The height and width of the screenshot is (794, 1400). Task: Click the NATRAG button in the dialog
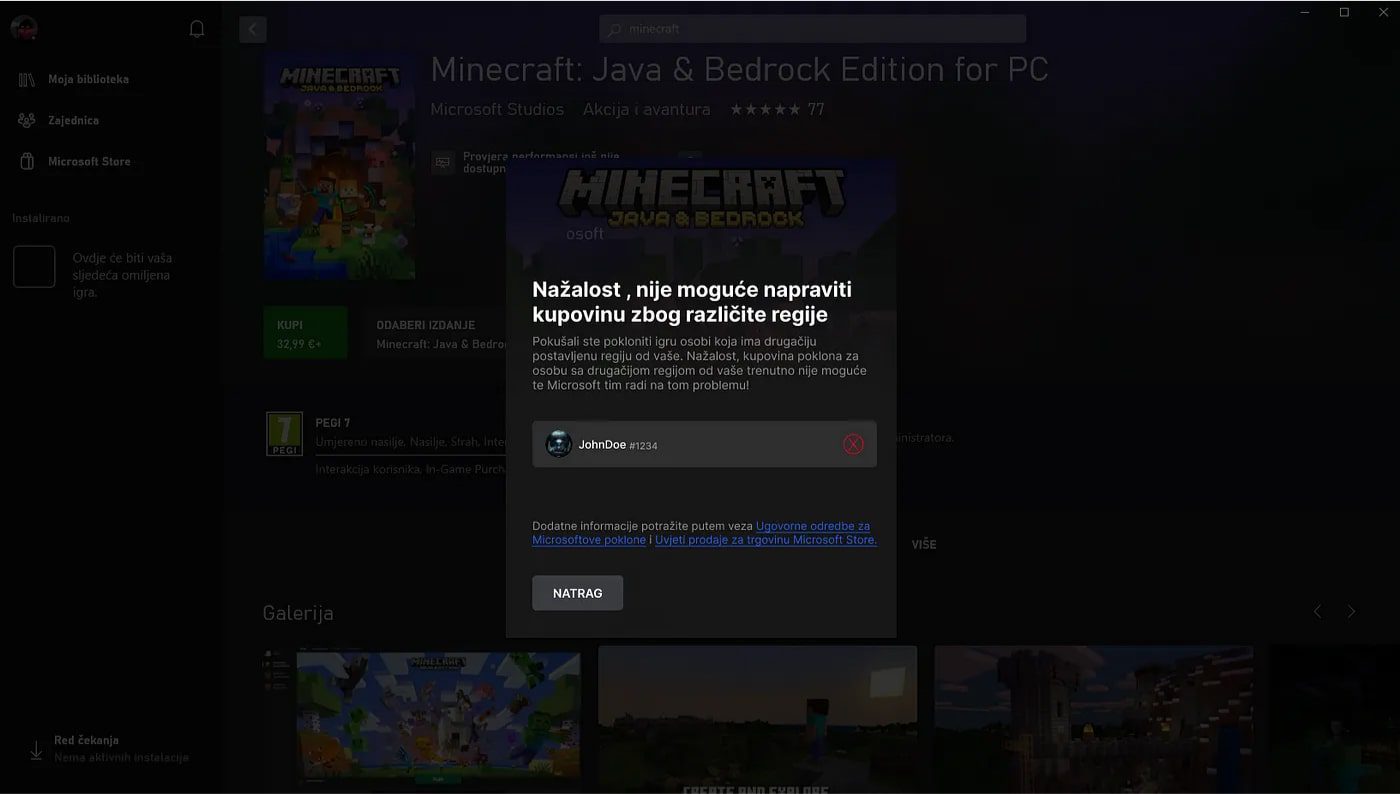pyautogui.click(x=577, y=593)
